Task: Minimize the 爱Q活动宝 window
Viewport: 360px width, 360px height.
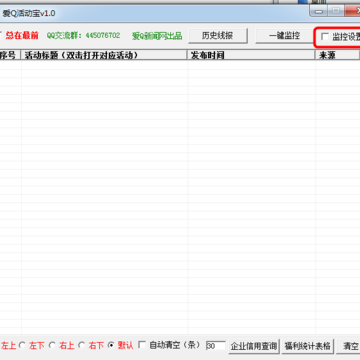Action: pos(319,11)
